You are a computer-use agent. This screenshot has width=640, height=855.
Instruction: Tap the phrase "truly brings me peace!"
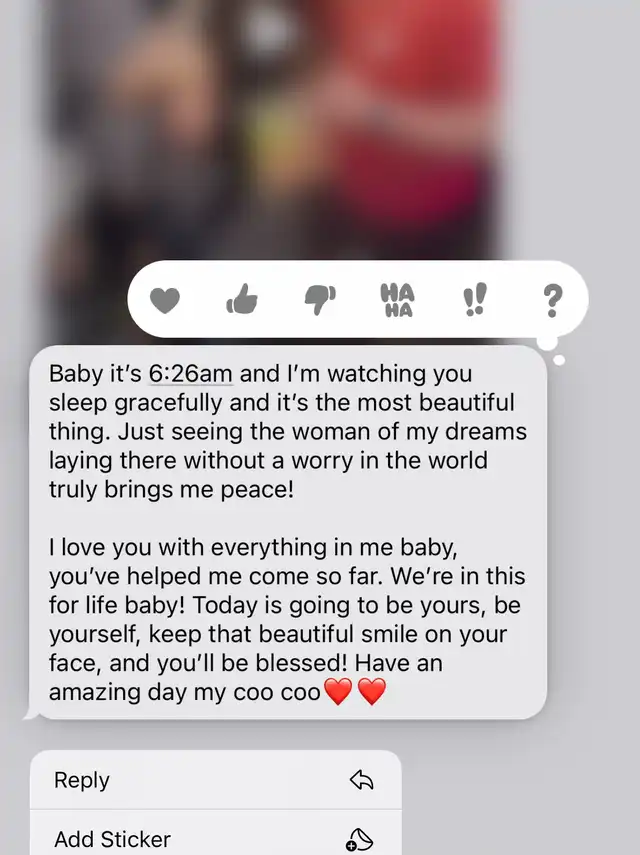click(x=172, y=489)
